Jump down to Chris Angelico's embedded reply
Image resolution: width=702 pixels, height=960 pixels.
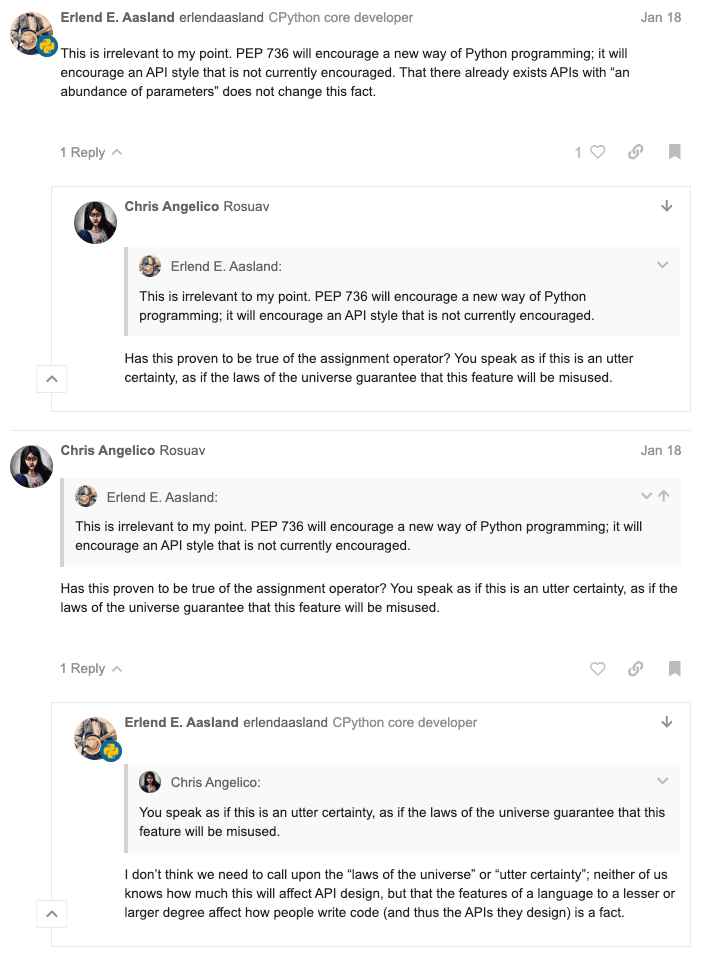tap(667, 206)
